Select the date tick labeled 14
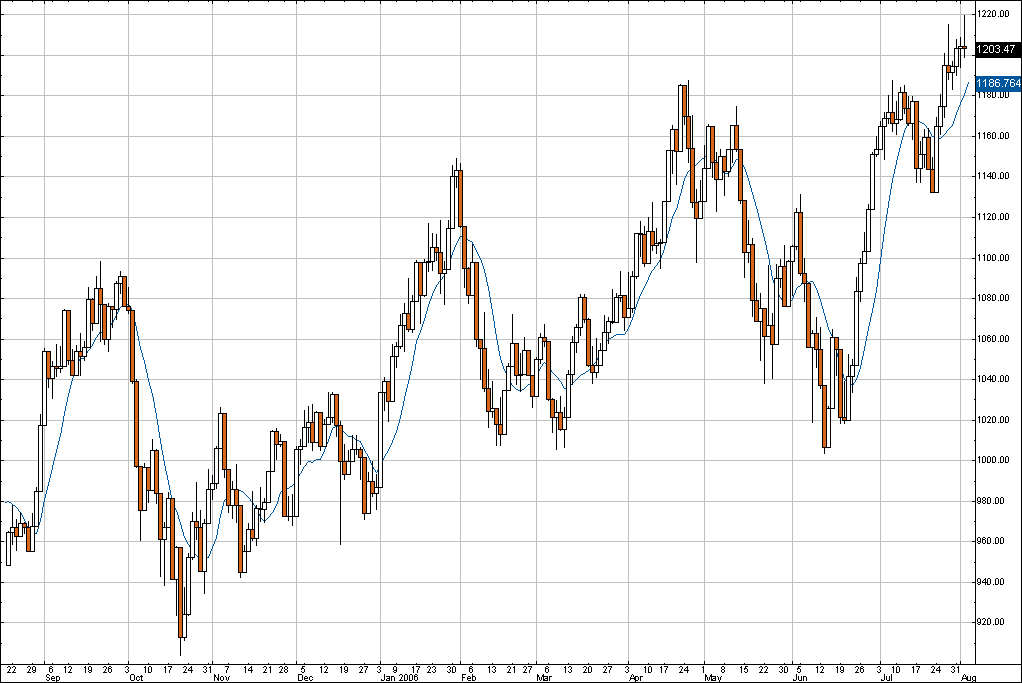The image size is (1022, 683). click(248, 669)
